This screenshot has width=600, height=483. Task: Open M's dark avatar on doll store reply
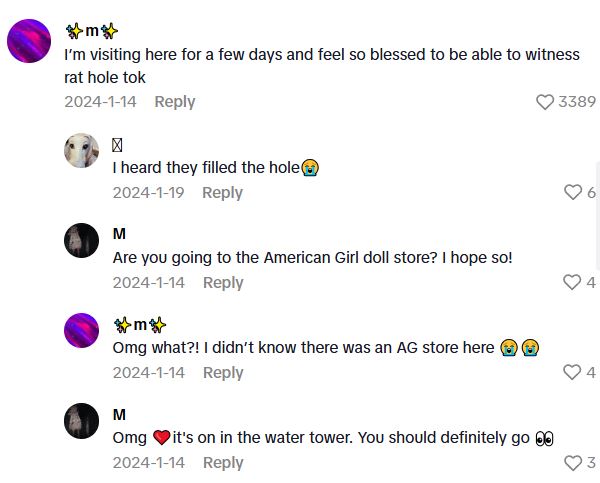[82, 241]
